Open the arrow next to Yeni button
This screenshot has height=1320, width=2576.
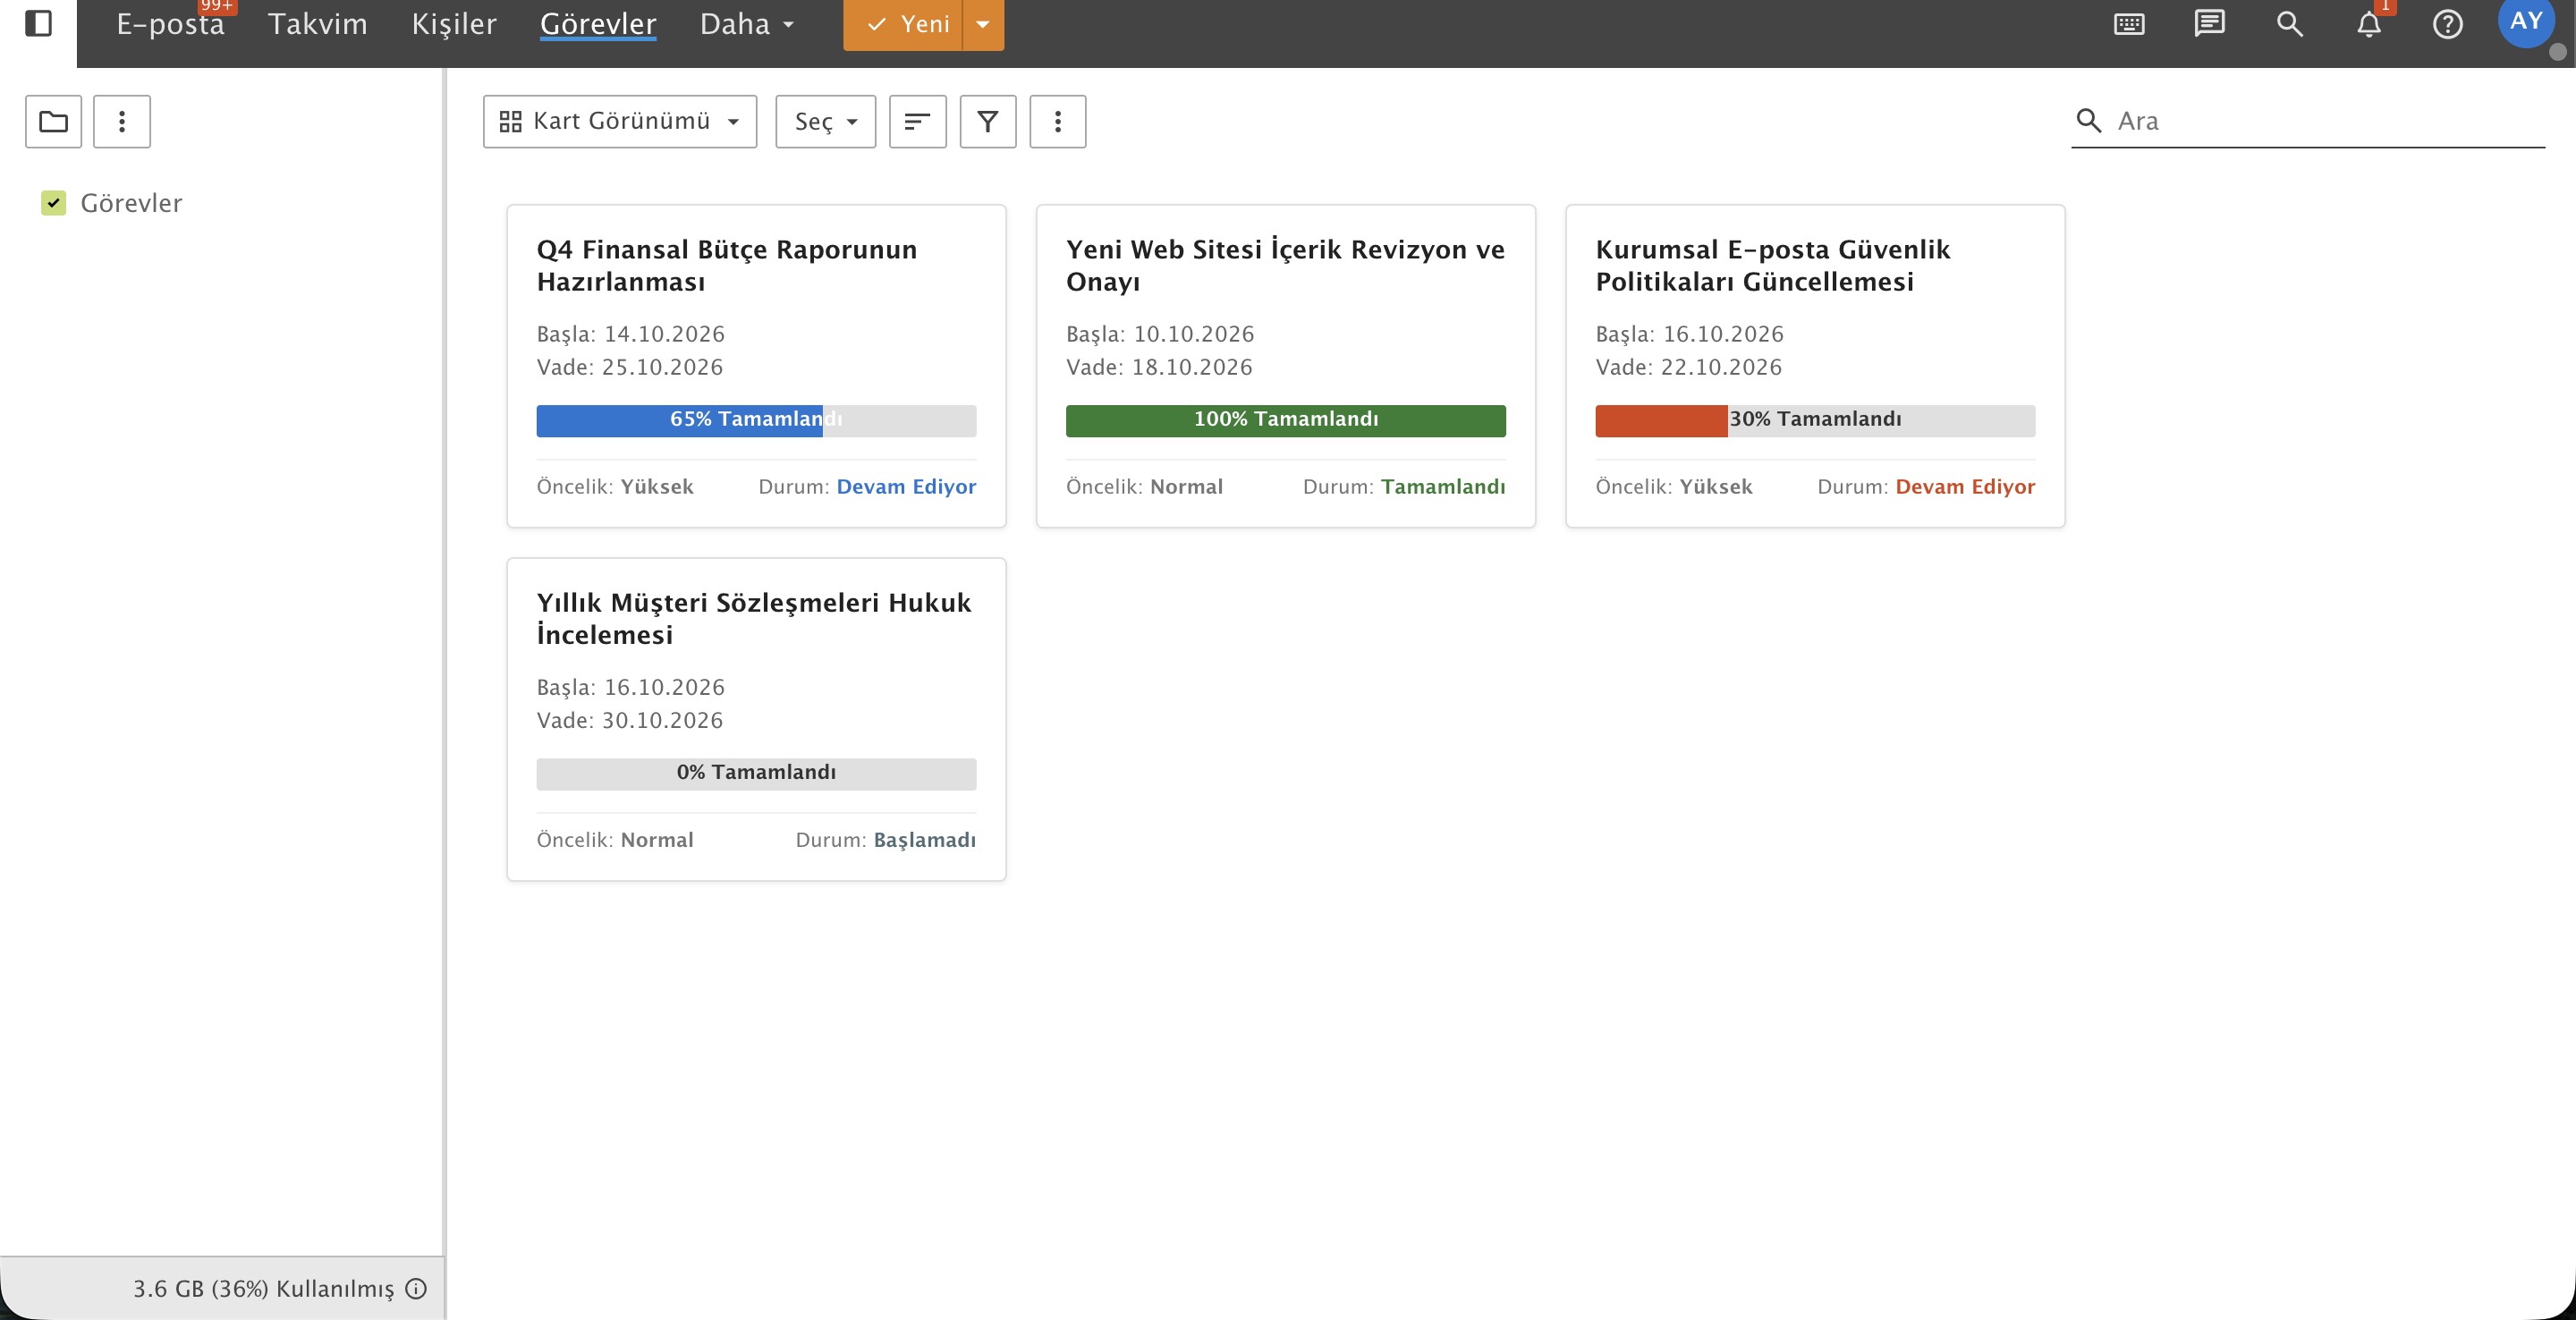(983, 24)
